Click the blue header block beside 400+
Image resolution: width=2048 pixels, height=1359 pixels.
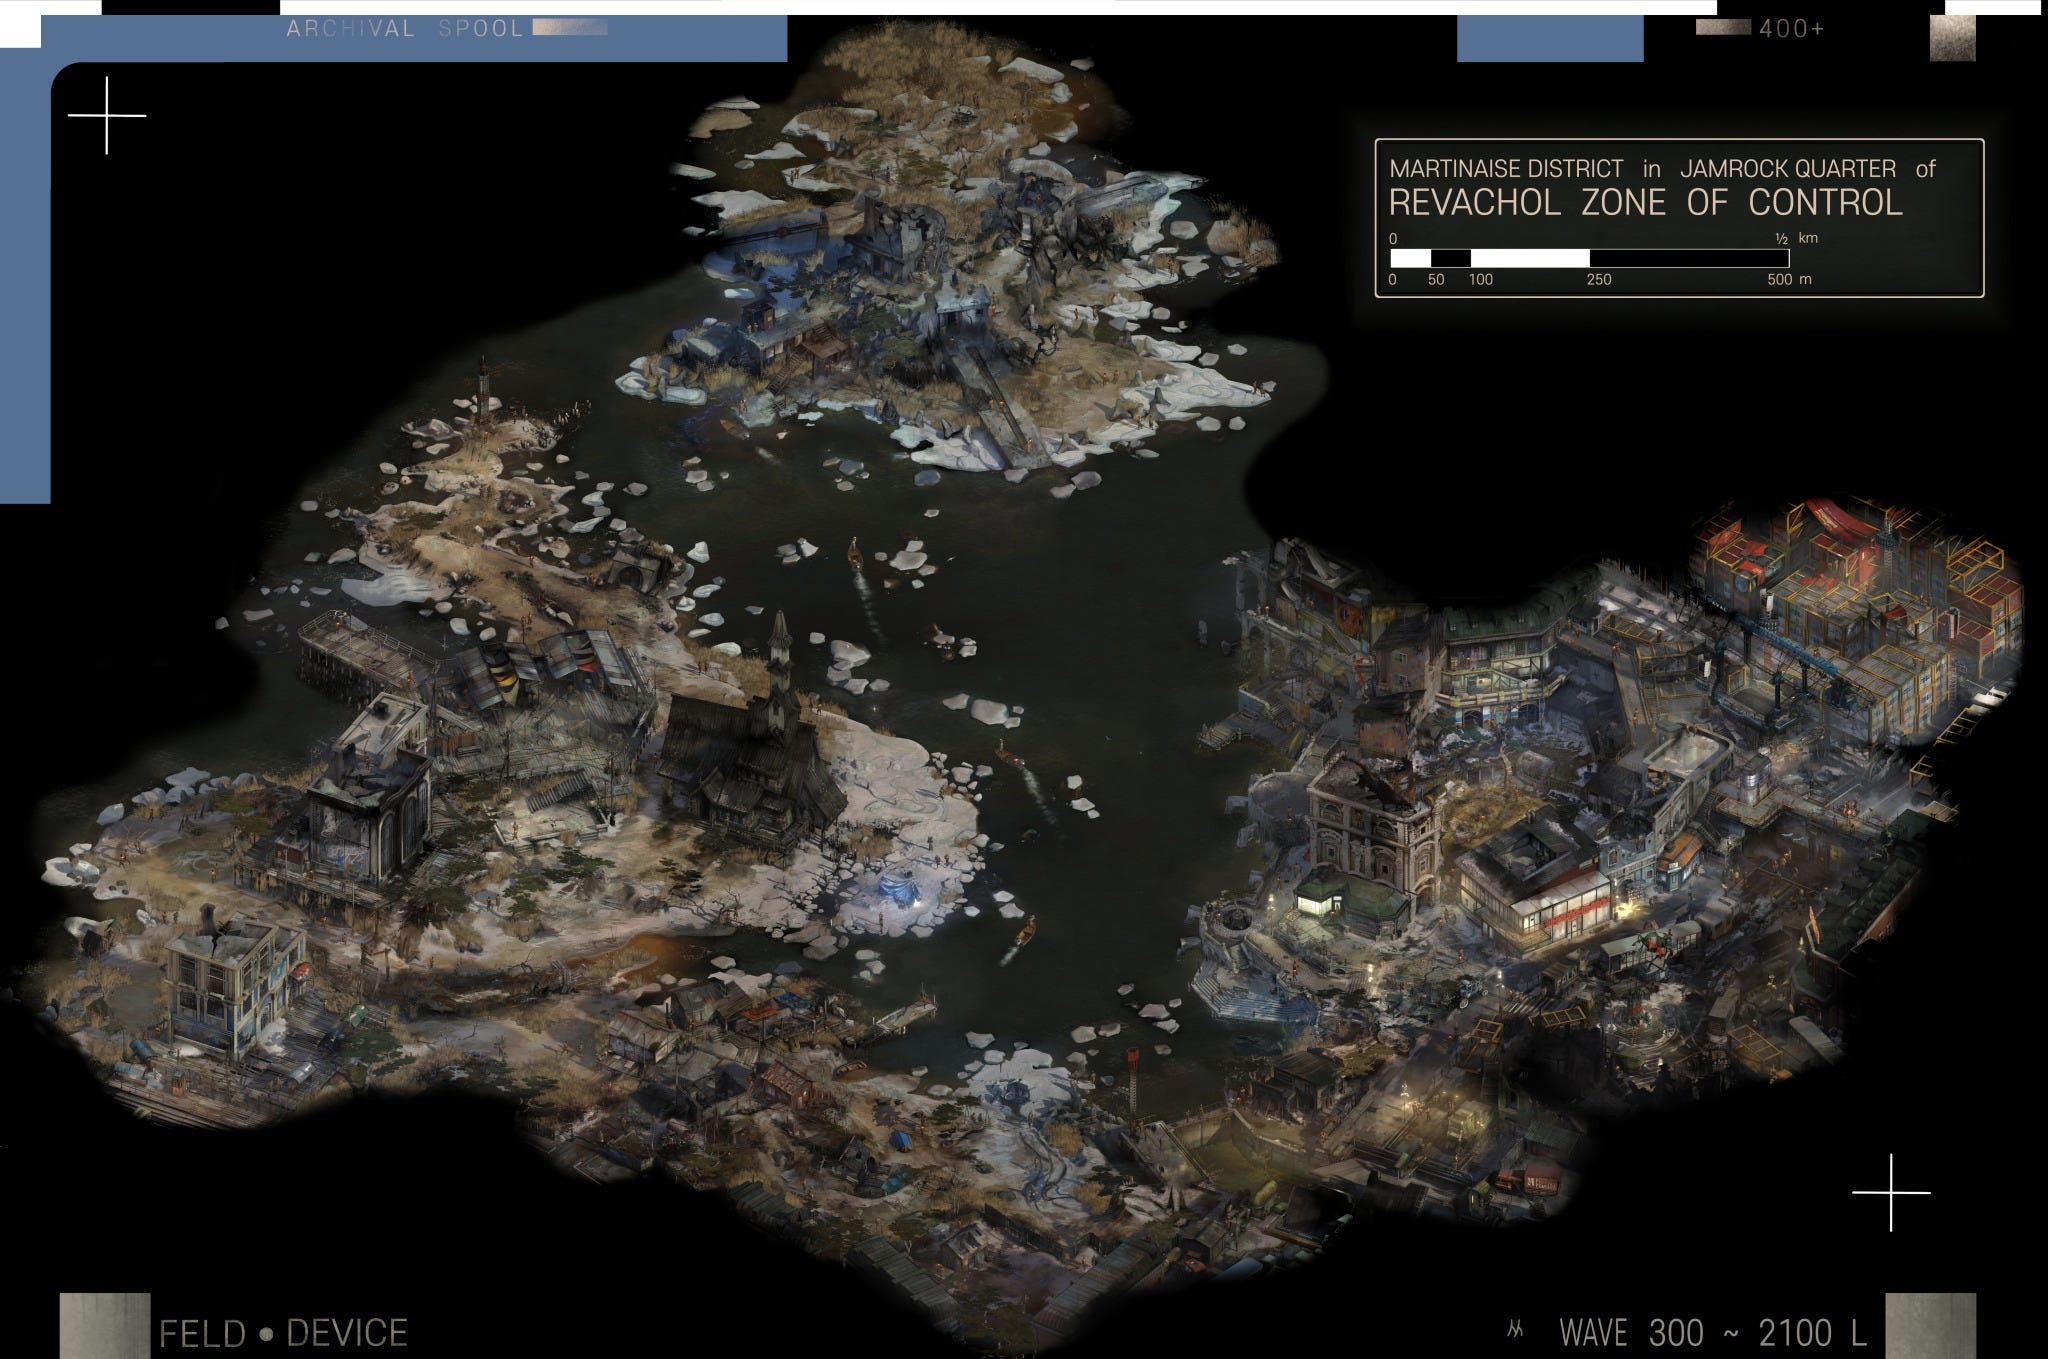(1550, 38)
